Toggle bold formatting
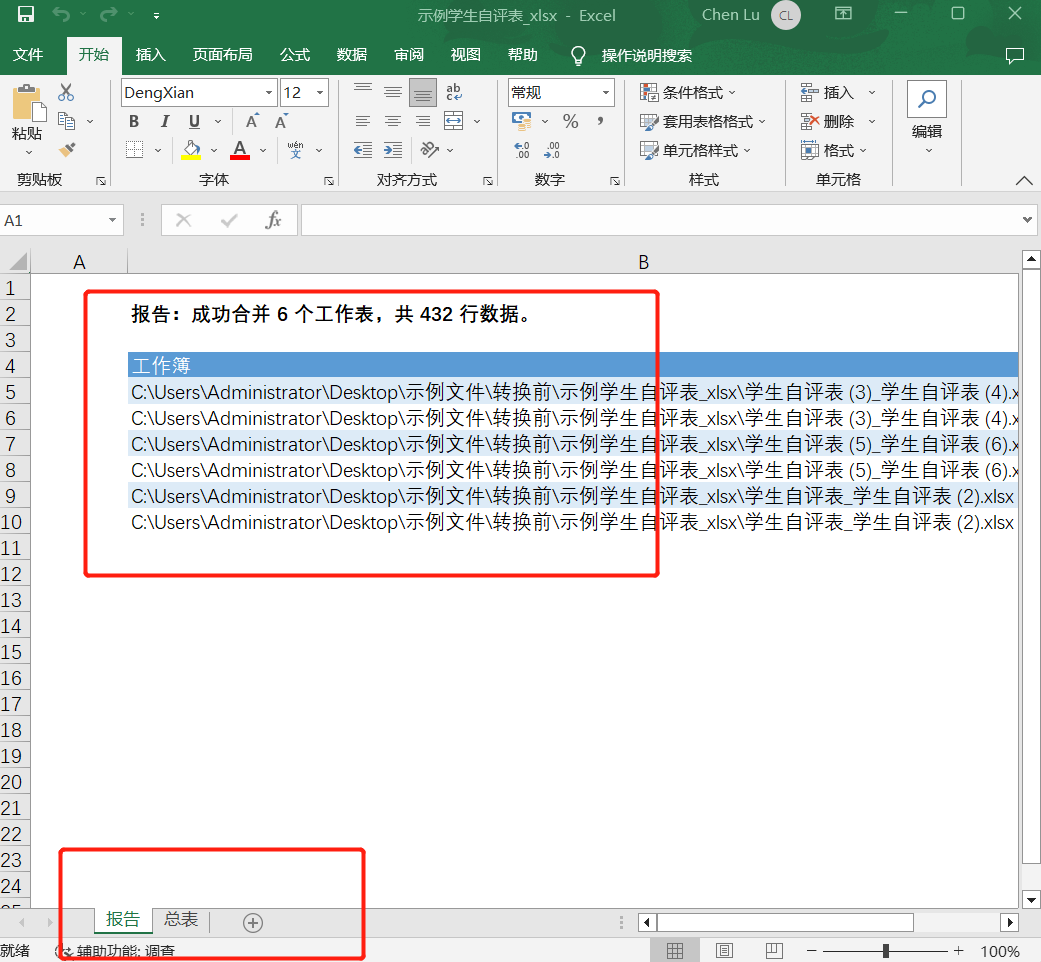1041x962 pixels. [x=133, y=121]
